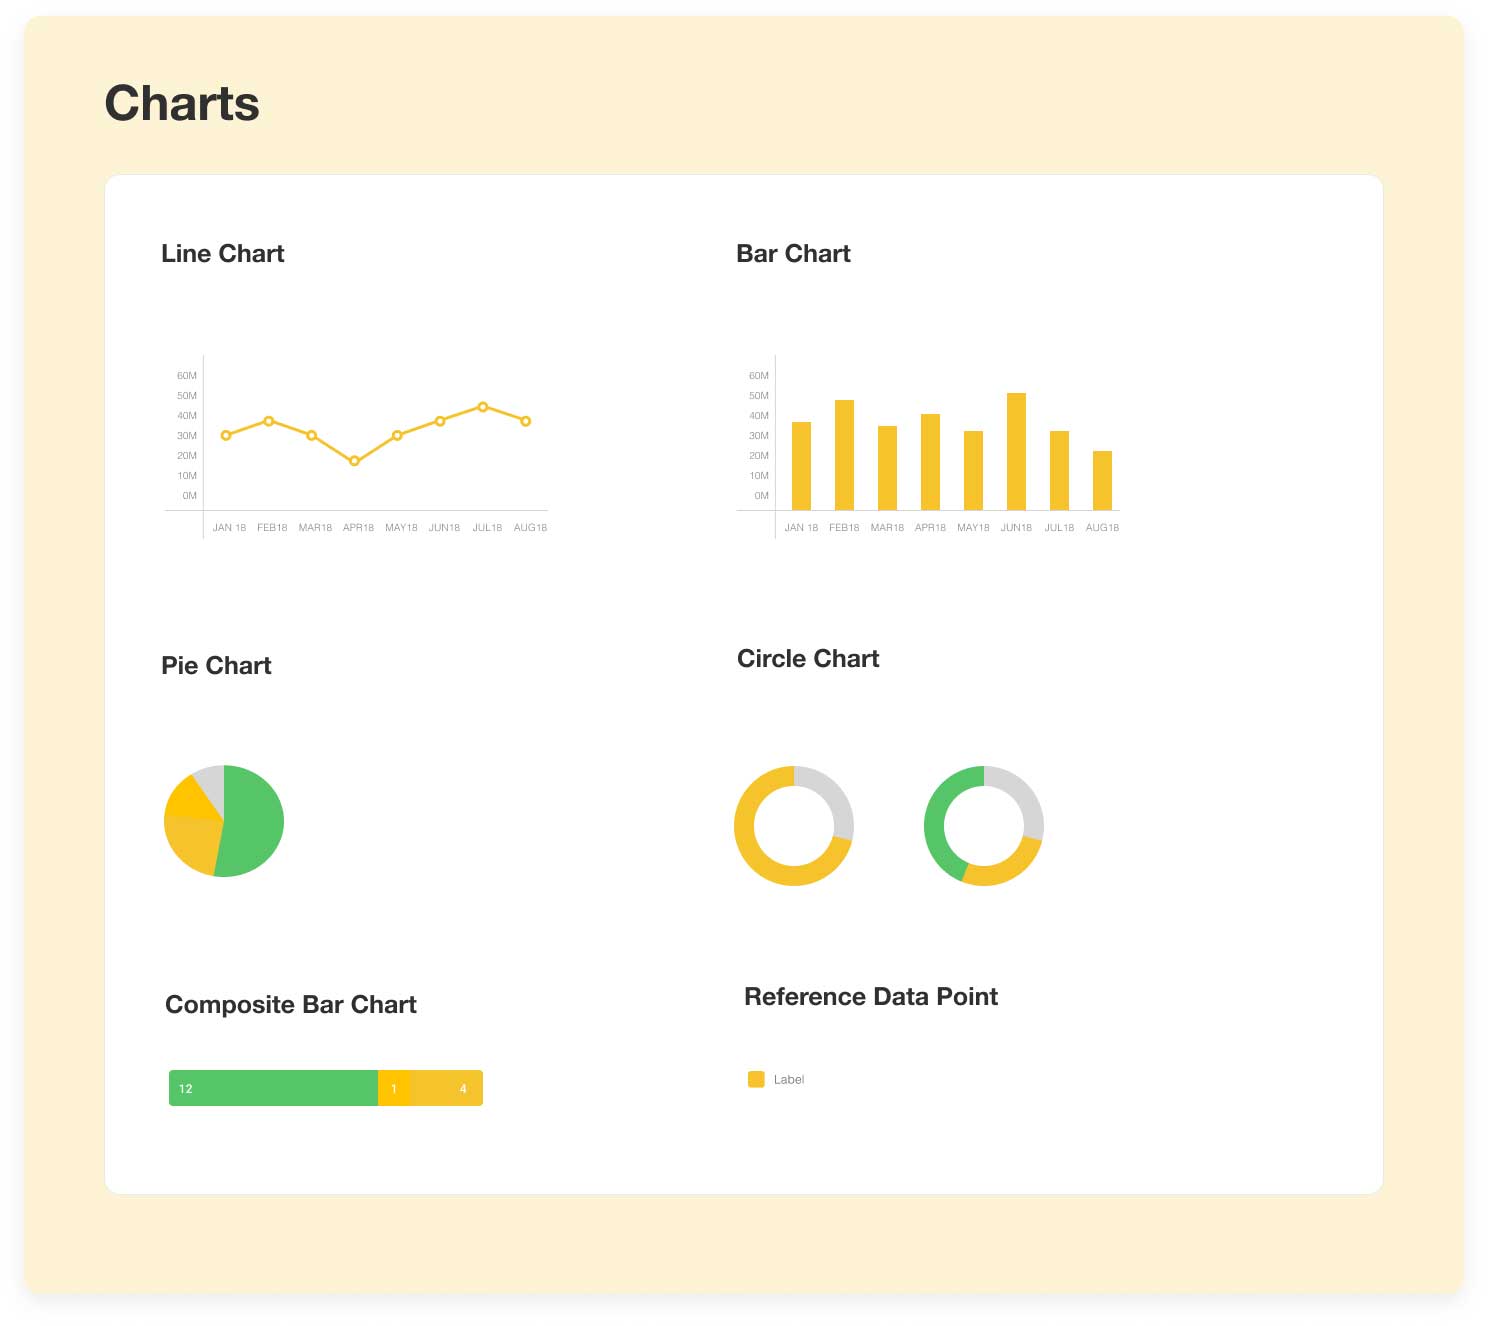Image resolution: width=1488 pixels, height=1326 pixels.
Task: Click the green slice of the pie chart
Action: [253, 822]
